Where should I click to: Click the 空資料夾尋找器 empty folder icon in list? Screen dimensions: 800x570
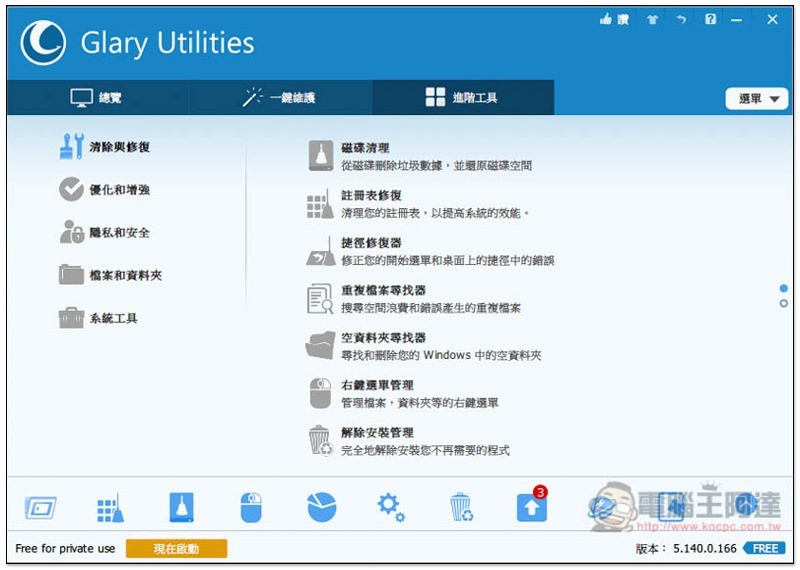(x=320, y=345)
